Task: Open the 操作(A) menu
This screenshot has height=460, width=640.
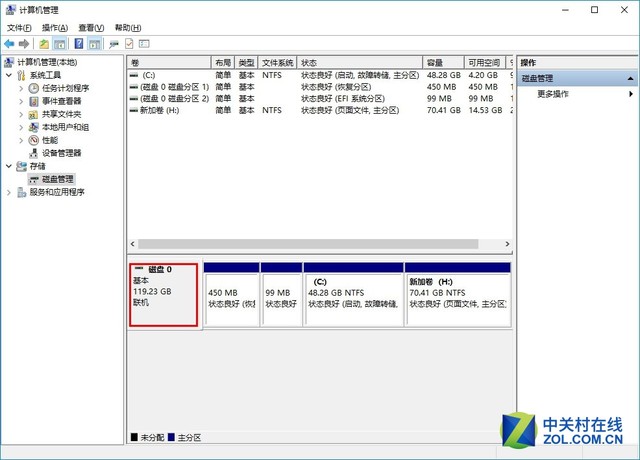Action: (x=55, y=28)
